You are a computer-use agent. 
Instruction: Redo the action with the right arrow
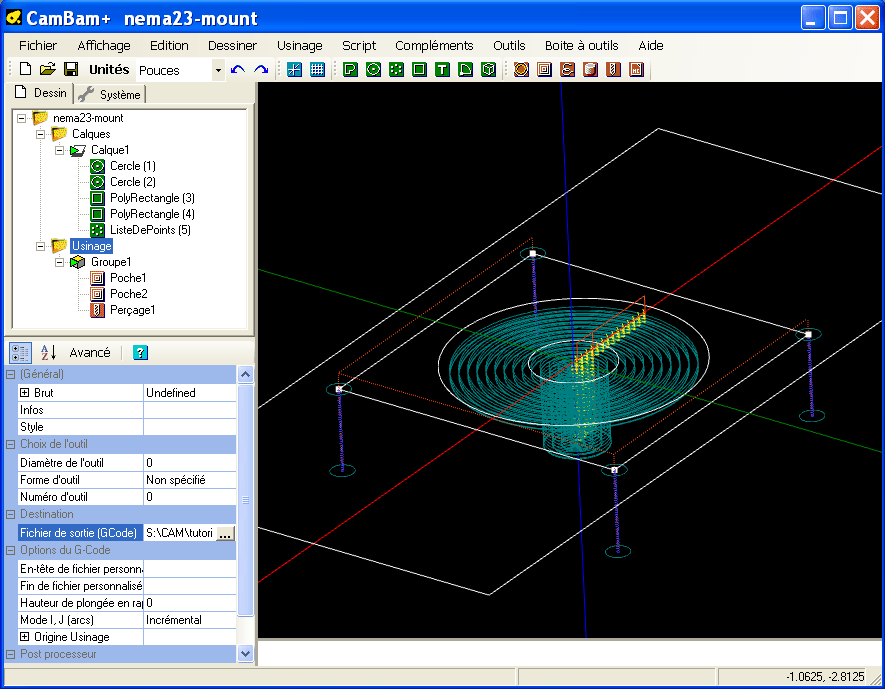261,69
